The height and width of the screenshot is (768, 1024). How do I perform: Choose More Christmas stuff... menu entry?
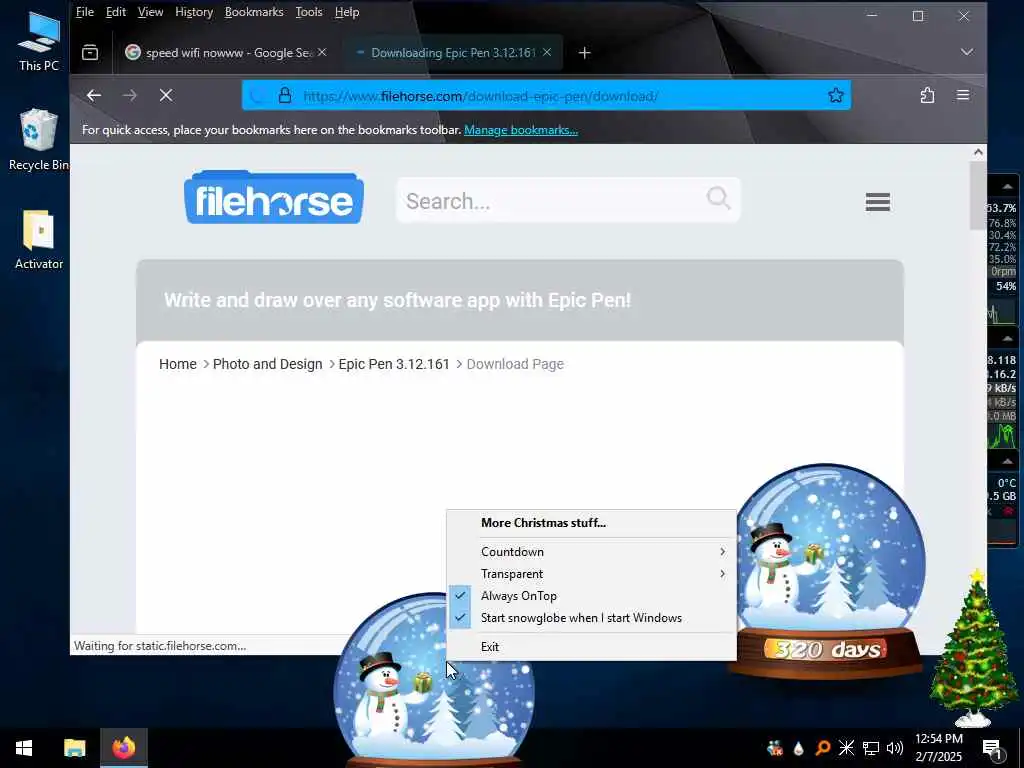click(592, 523)
